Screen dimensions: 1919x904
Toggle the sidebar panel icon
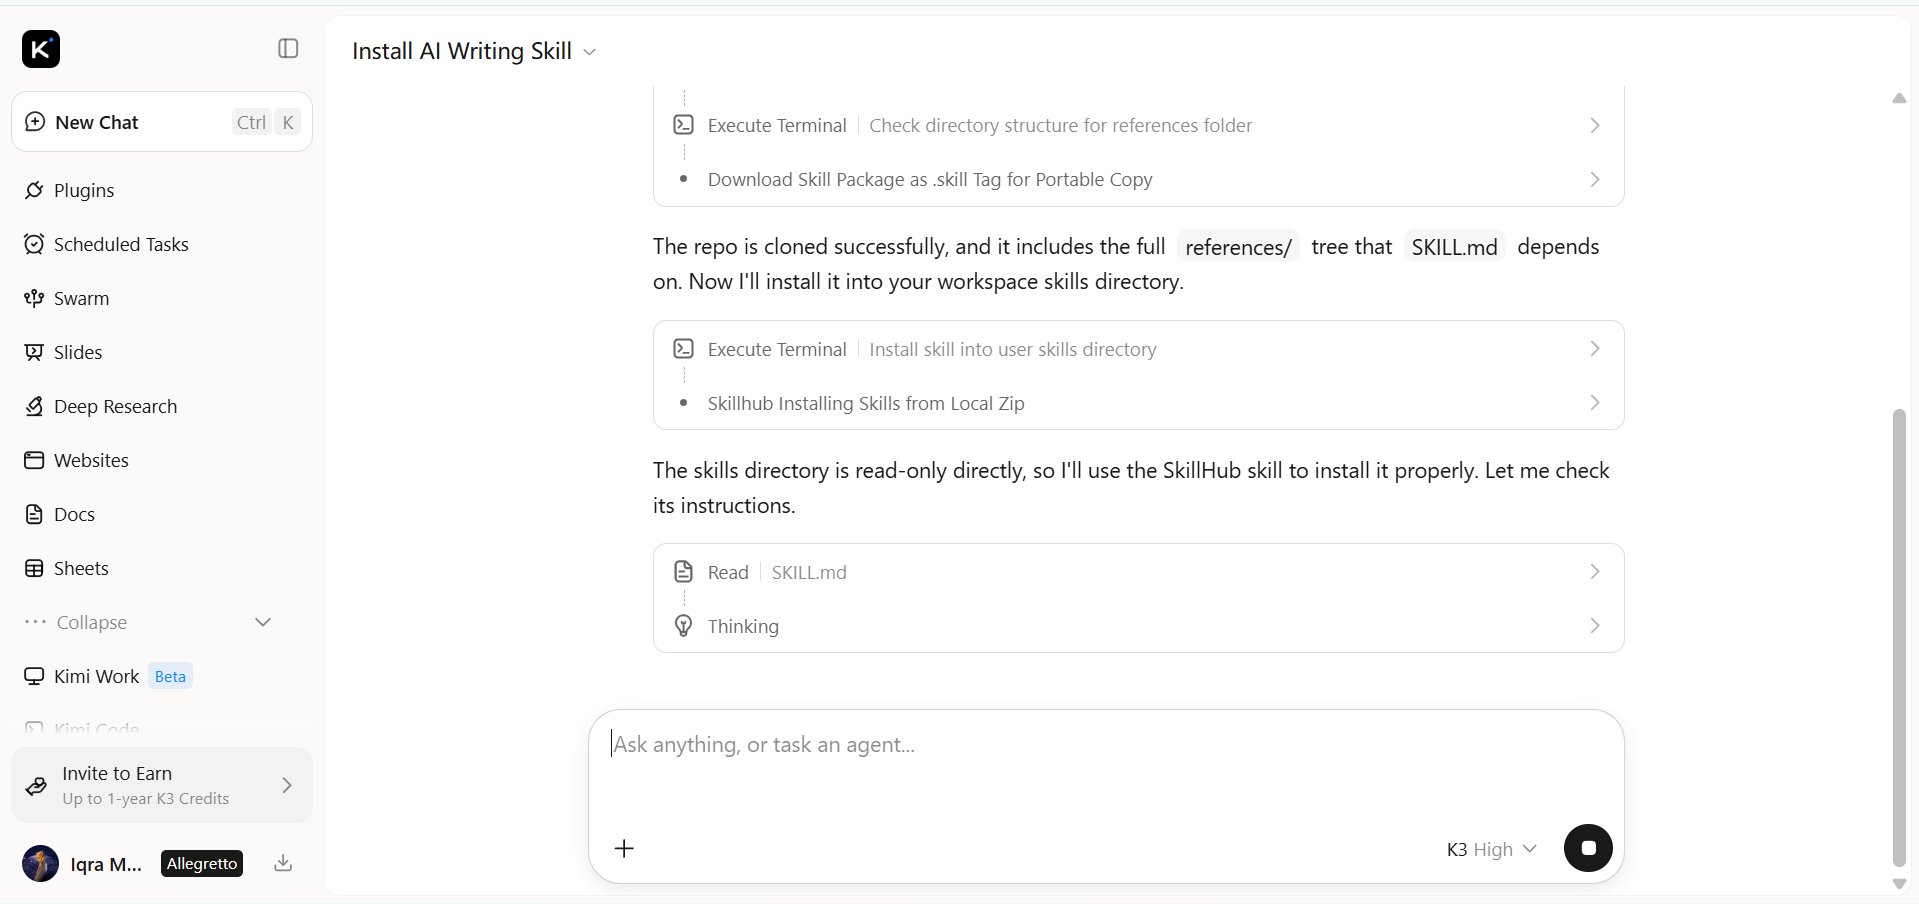tap(288, 49)
